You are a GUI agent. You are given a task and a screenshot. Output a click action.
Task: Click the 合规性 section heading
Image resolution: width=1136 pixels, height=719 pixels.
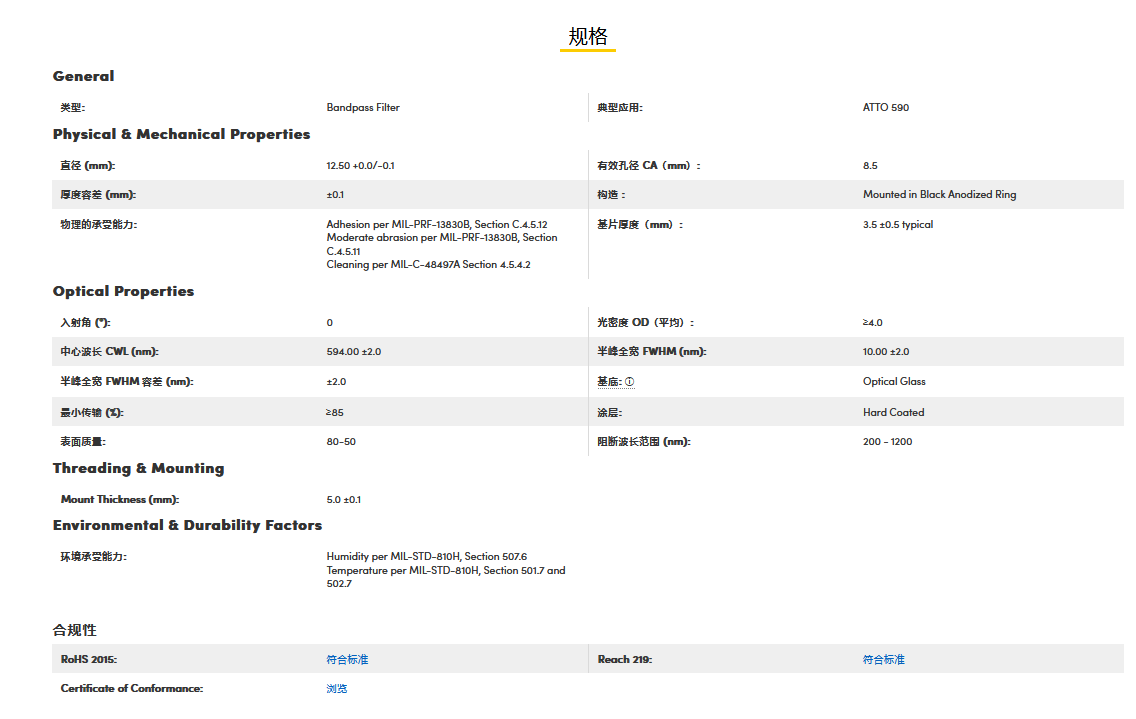coord(75,630)
